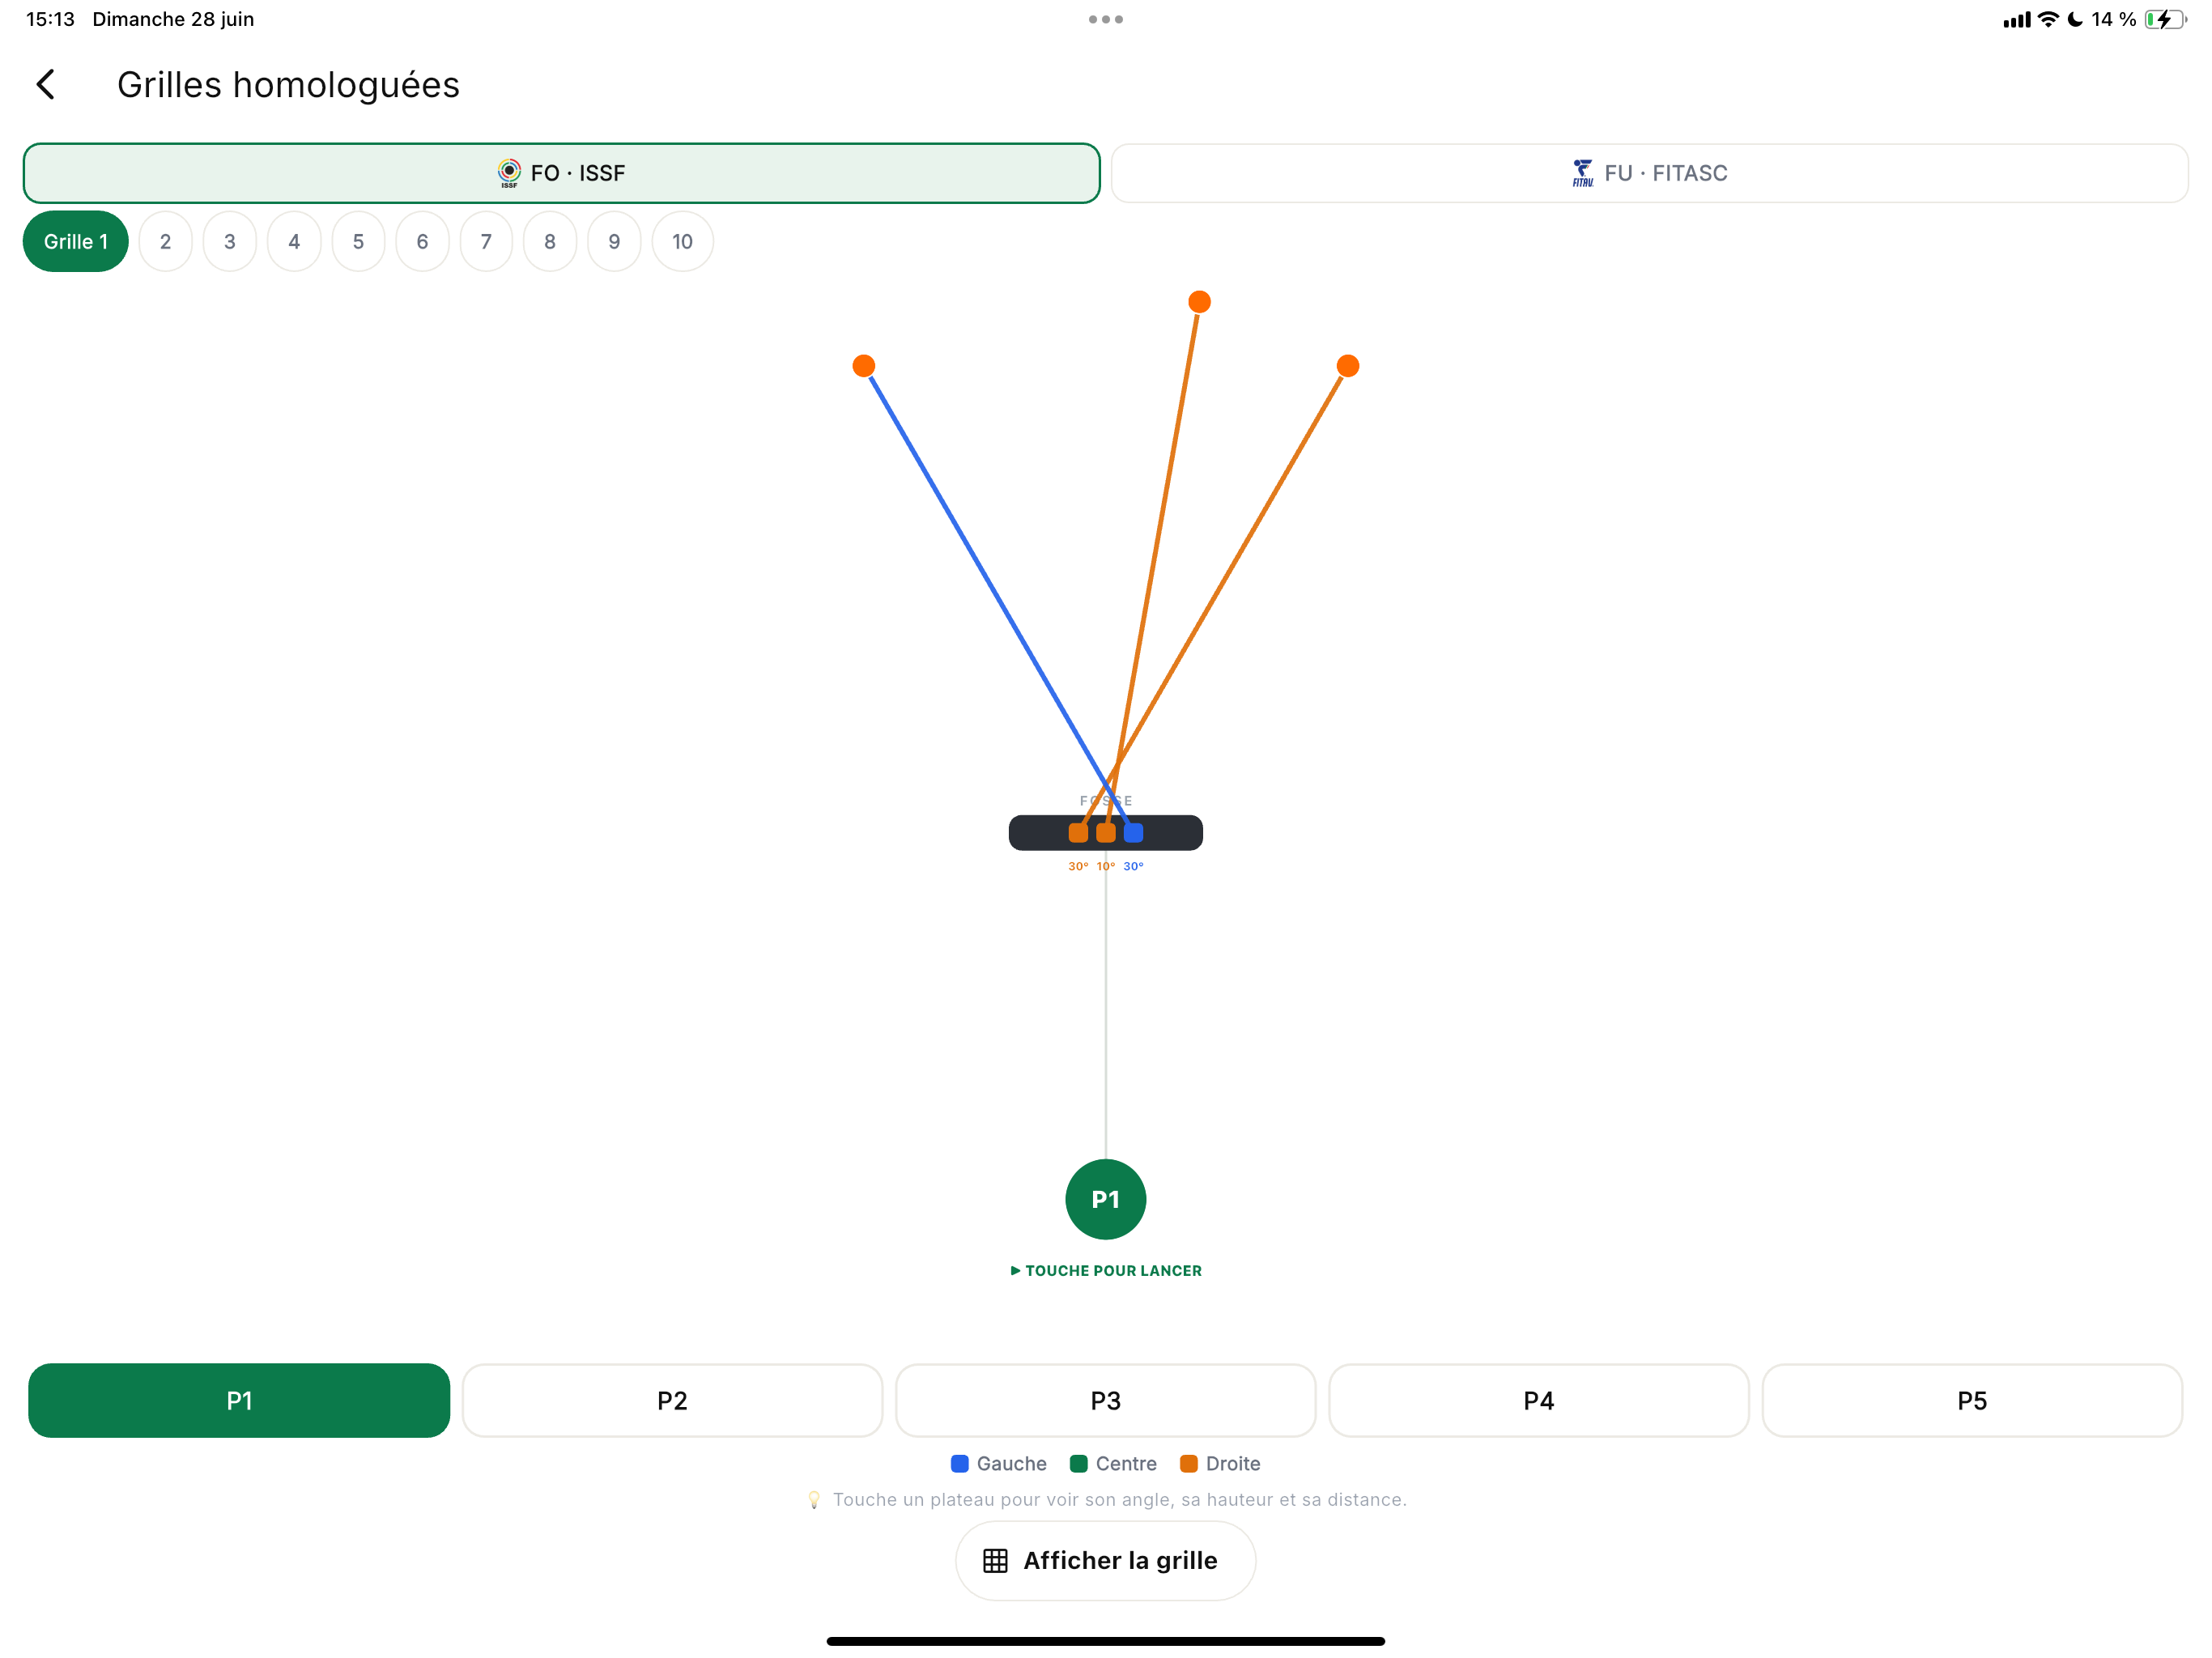
Task: Select grille number 9
Action: (614, 241)
